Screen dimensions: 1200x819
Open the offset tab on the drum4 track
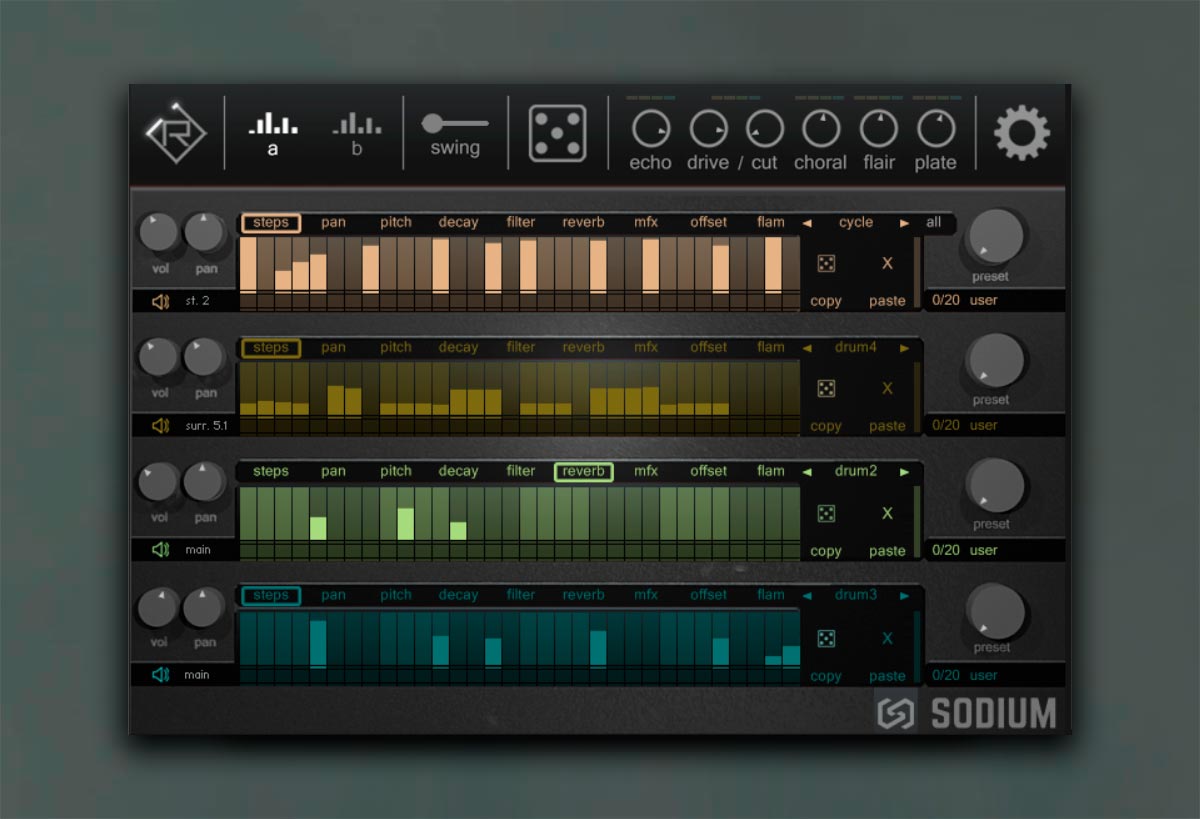tap(708, 347)
